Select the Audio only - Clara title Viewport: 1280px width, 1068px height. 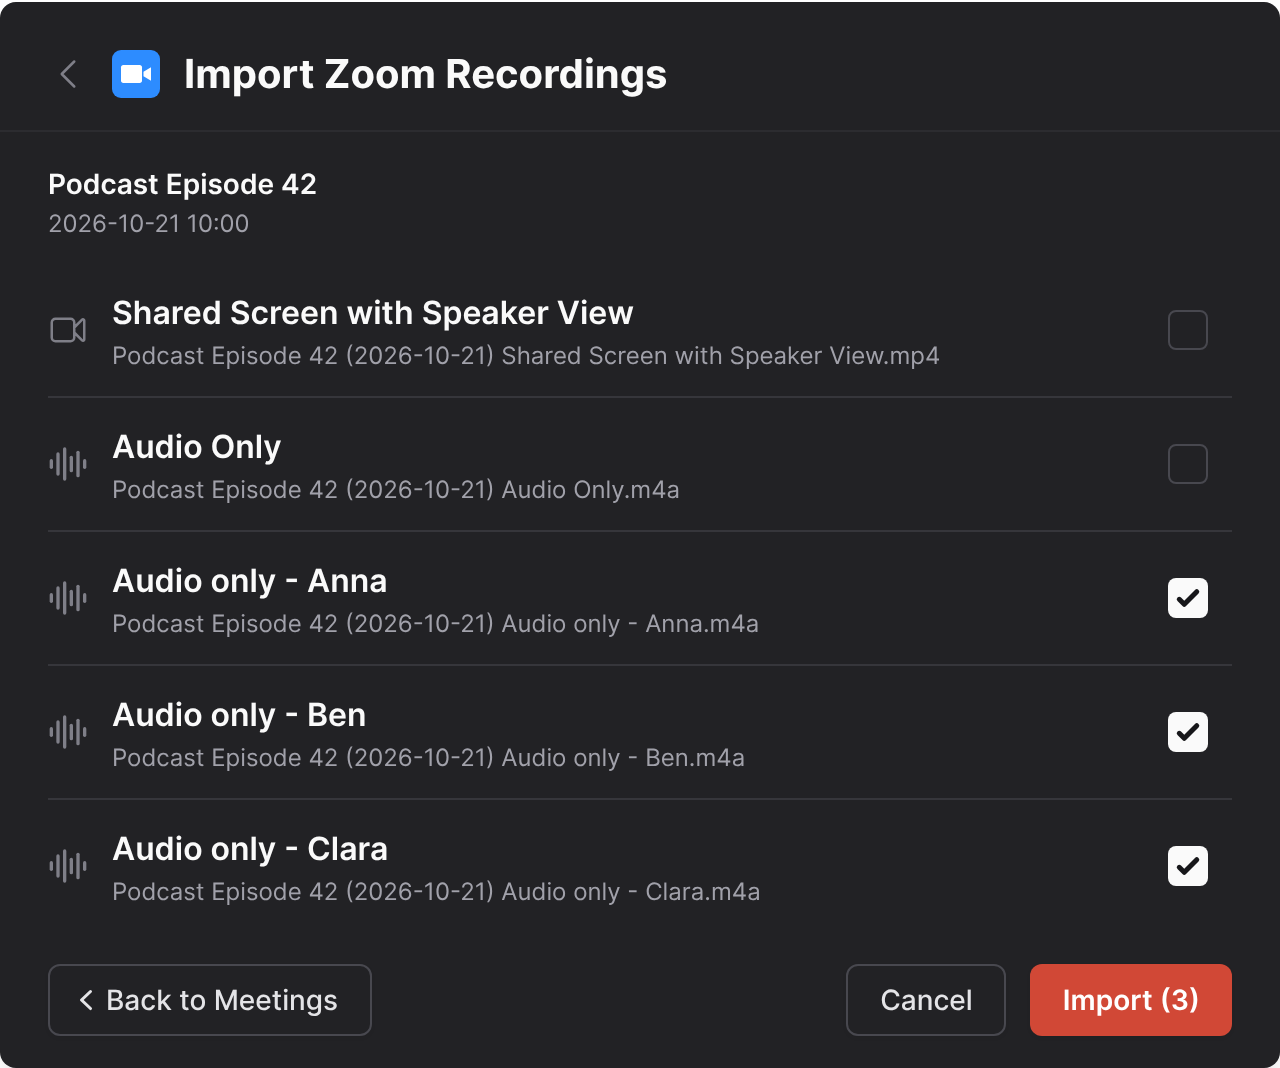tap(251, 849)
